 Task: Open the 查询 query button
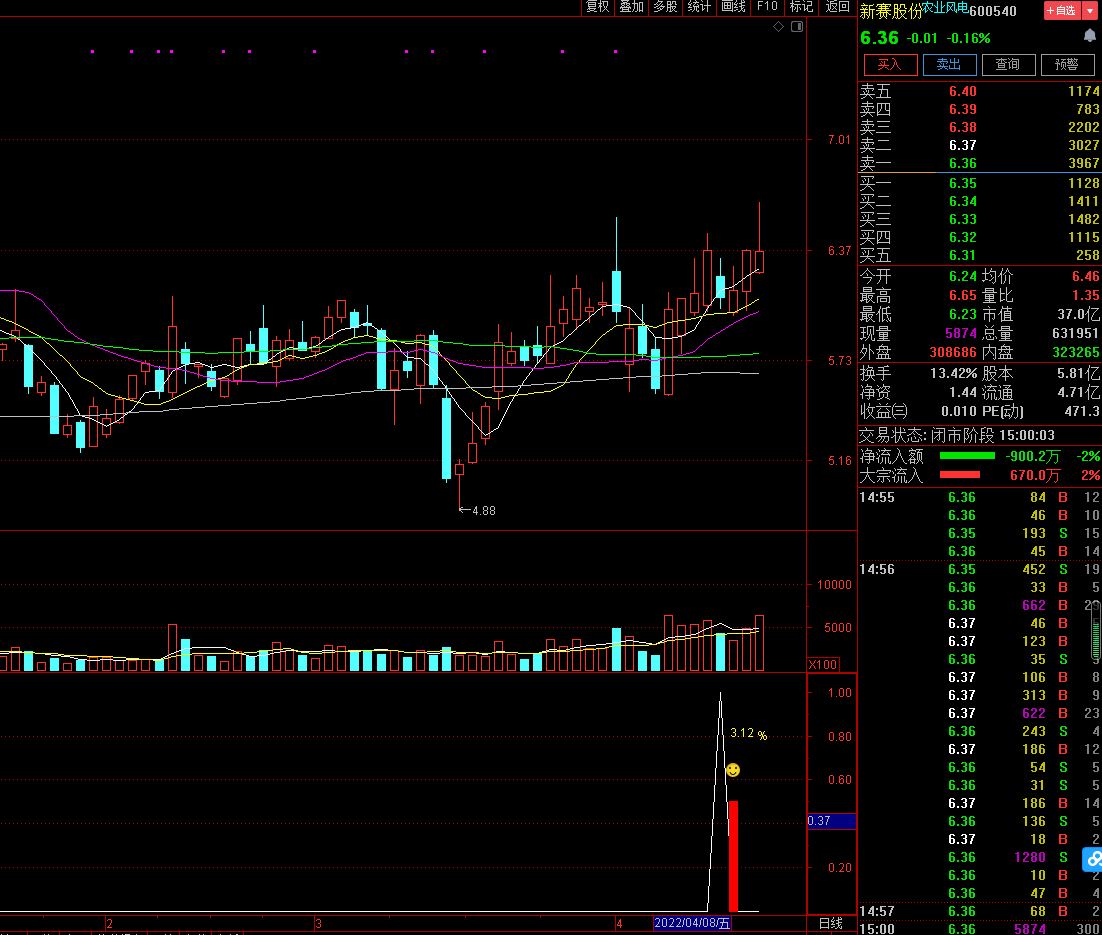click(1008, 65)
